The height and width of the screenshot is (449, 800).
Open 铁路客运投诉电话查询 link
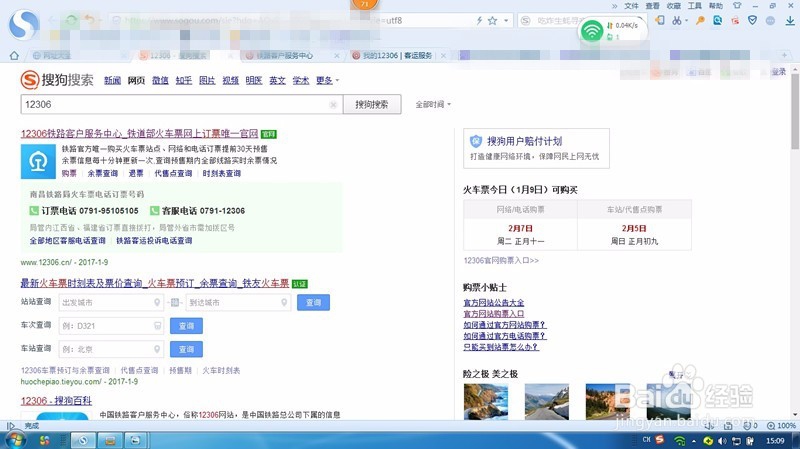click(154, 241)
